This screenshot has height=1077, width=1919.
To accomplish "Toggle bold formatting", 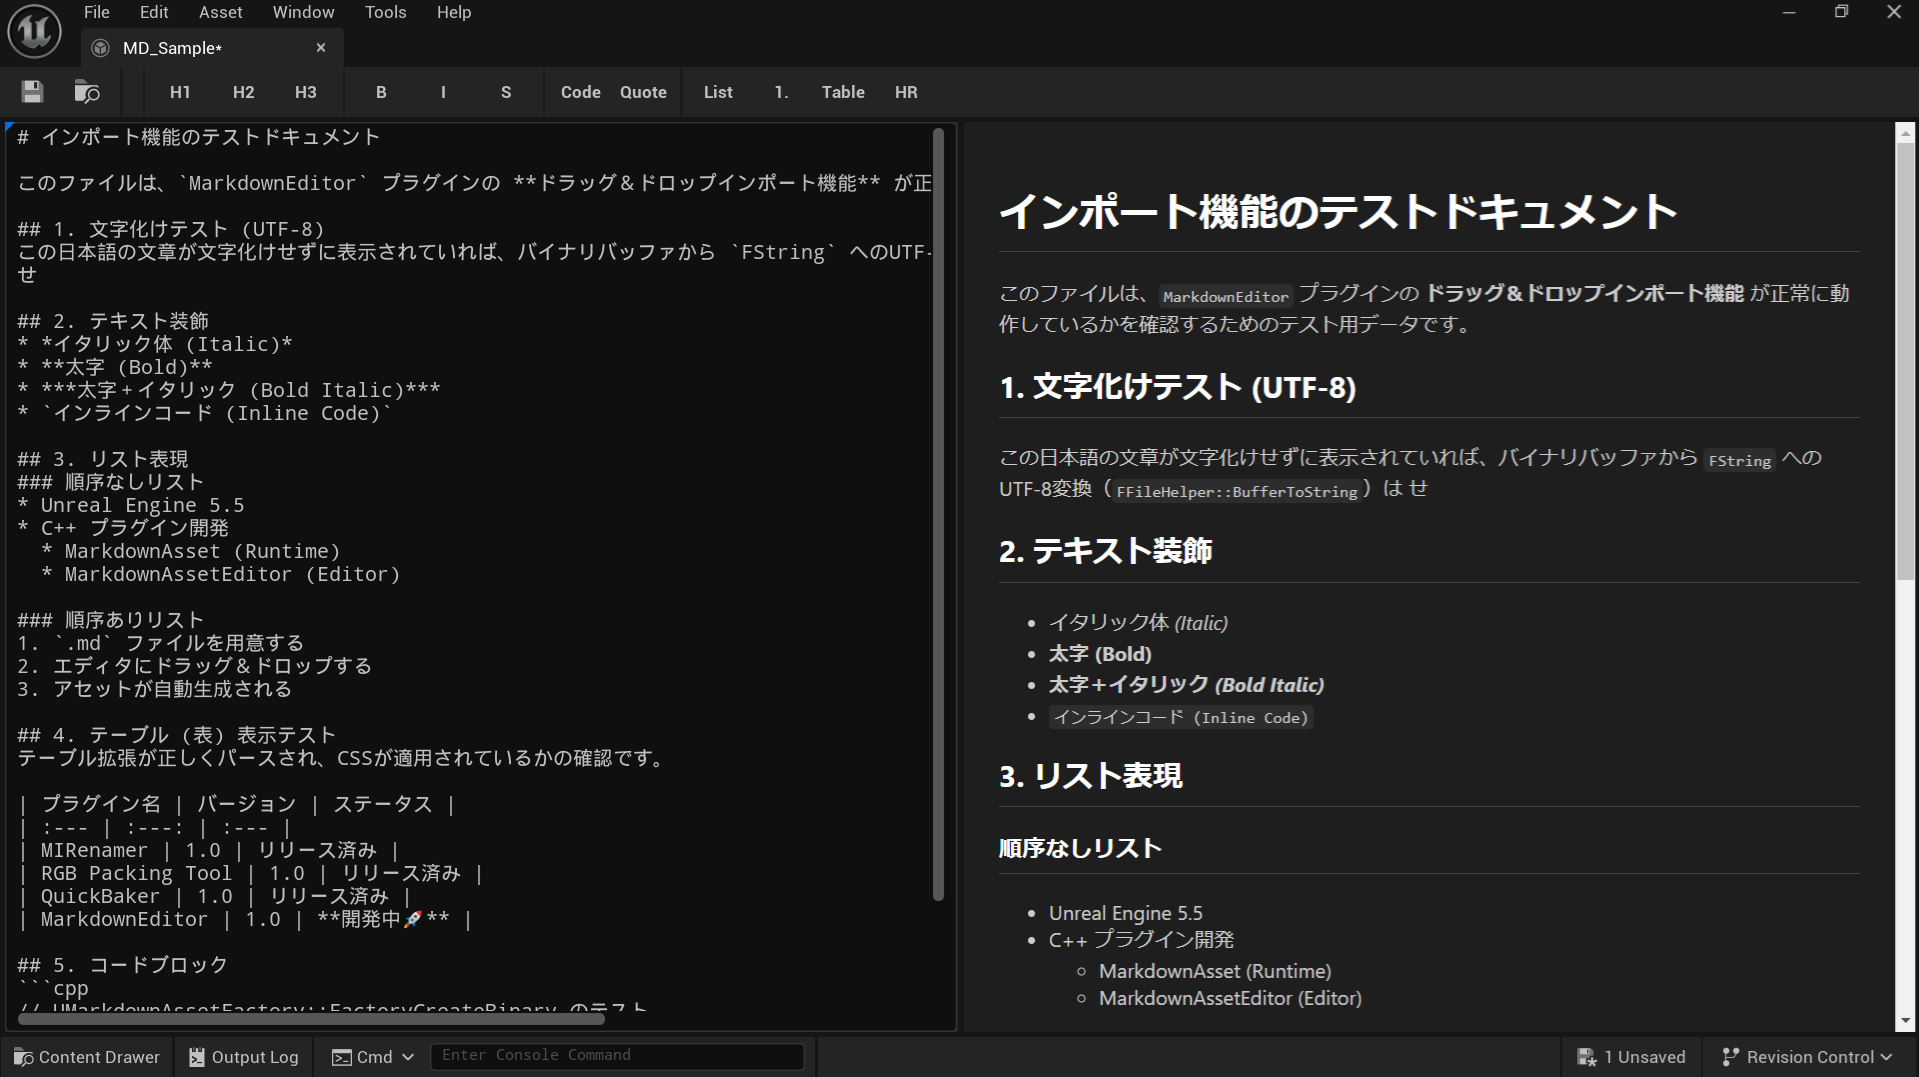I will 381,91.
